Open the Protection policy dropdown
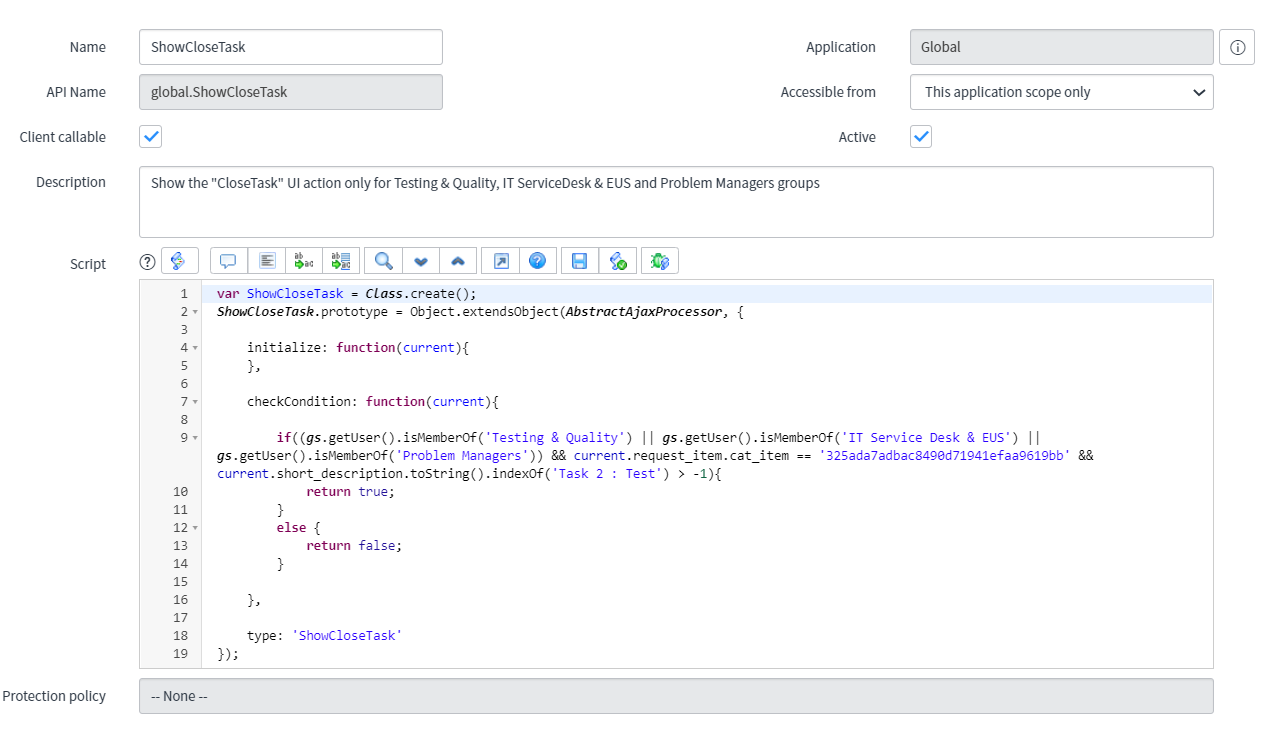The image size is (1277, 729). (676, 696)
